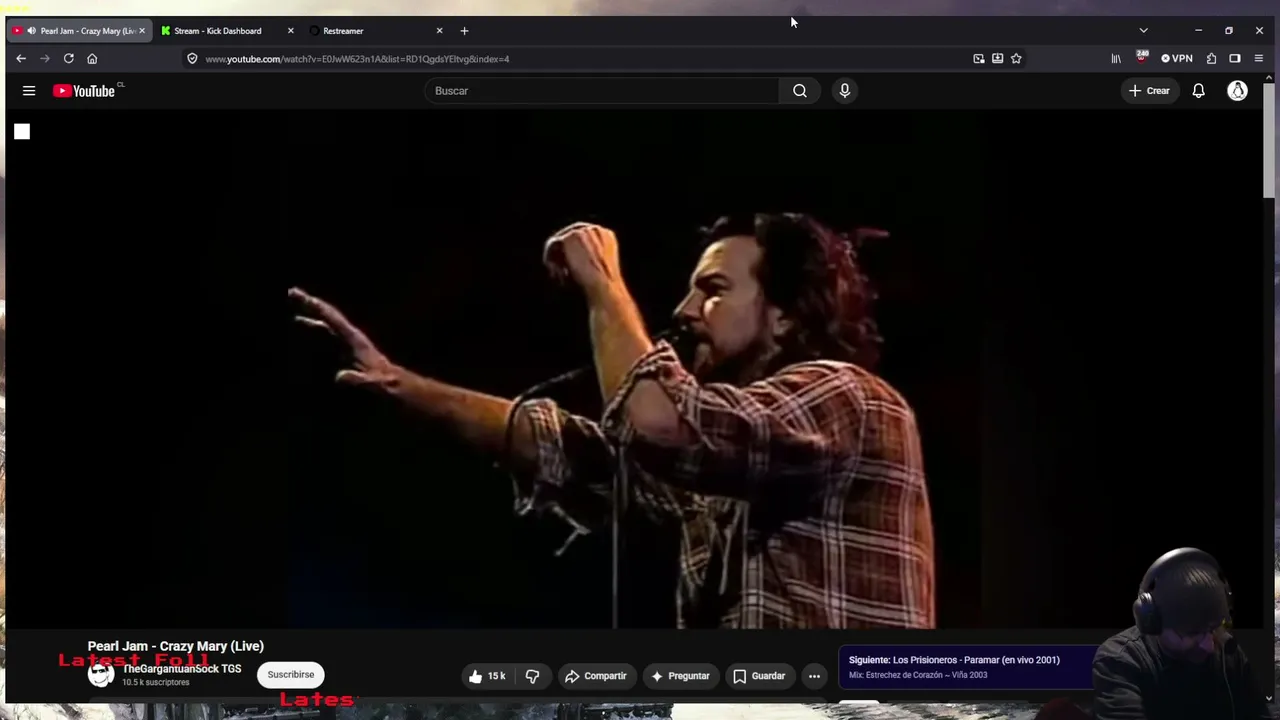
Task: Start voice search with the microphone icon
Action: [x=845, y=91]
